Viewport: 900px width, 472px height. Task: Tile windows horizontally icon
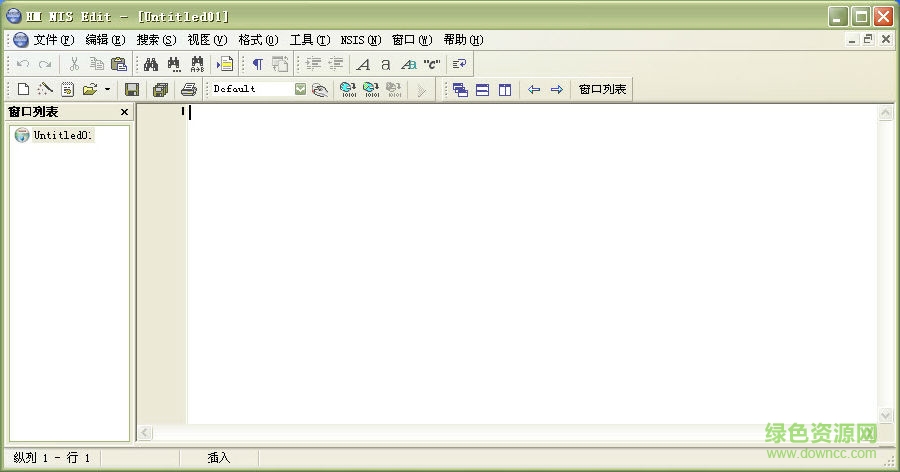pos(483,90)
